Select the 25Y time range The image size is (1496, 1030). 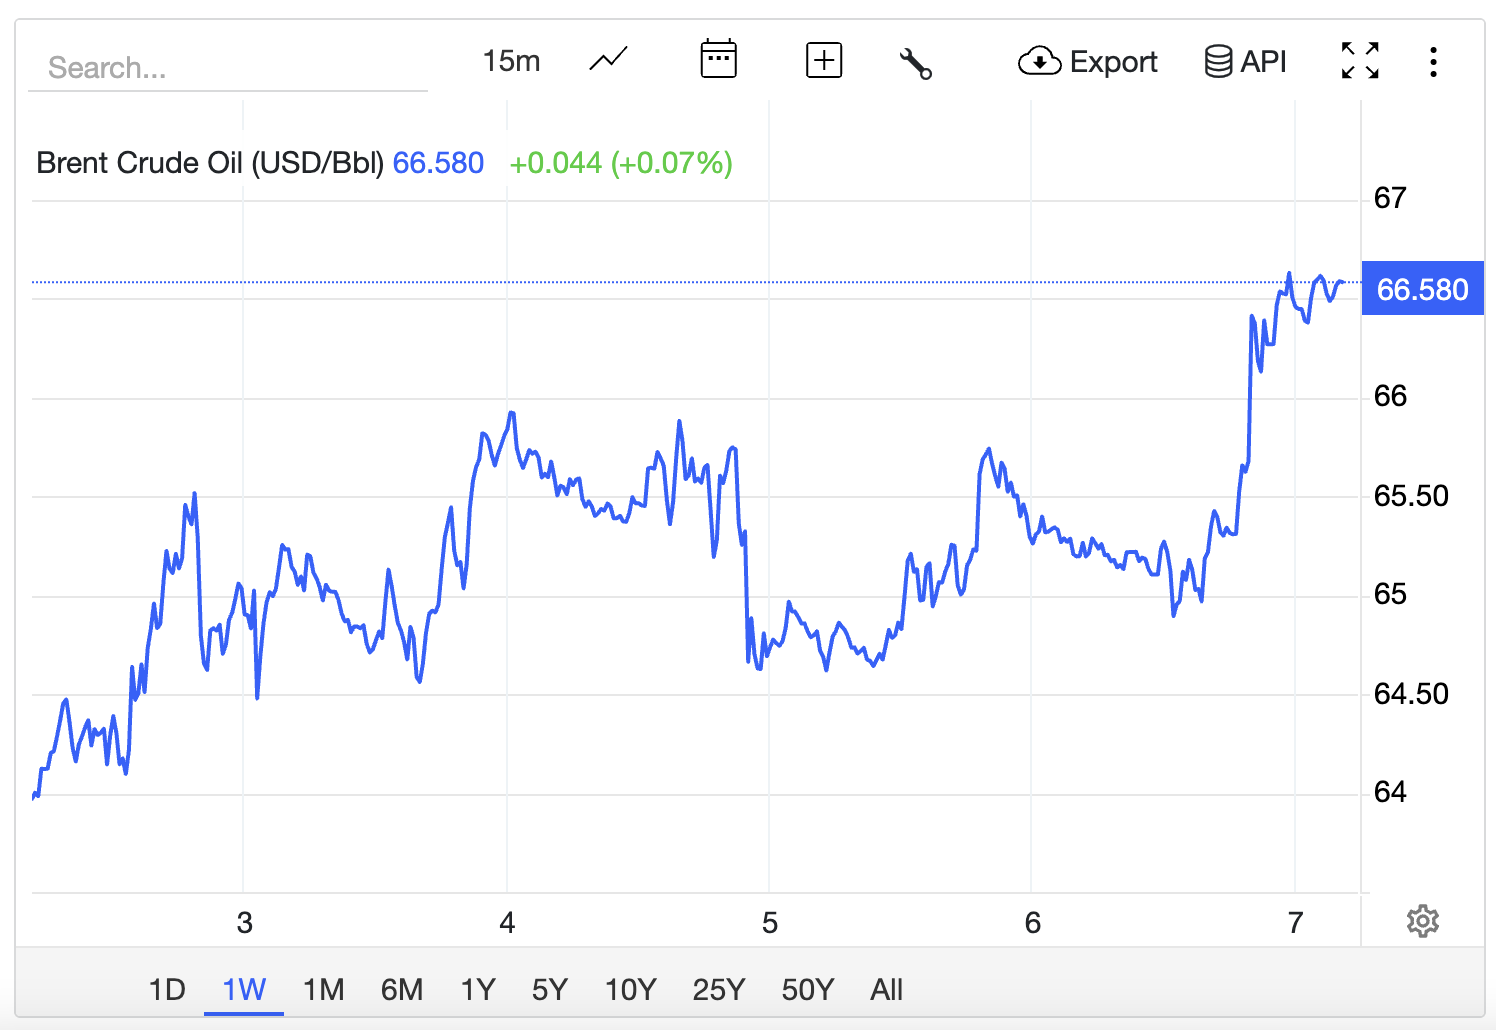pyautogui.click(x=719, y=990)
